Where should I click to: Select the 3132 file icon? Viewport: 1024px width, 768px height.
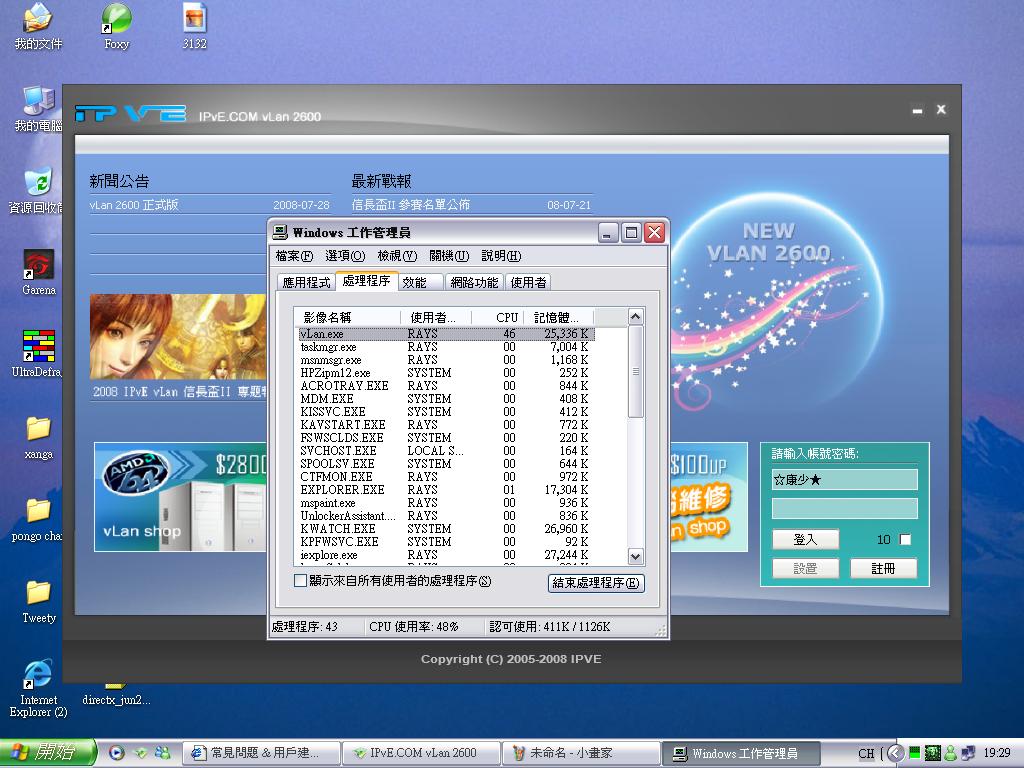(195, 18)
